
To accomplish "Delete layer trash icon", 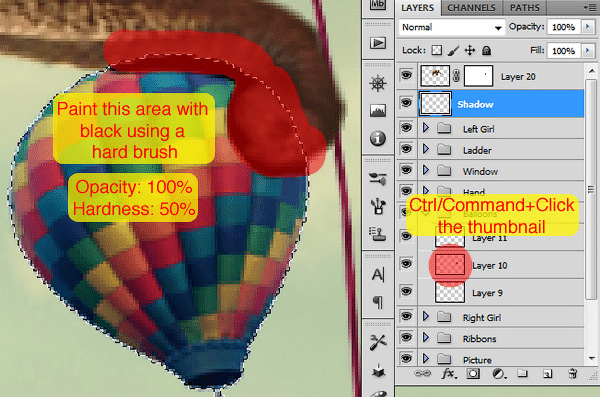I will (572, 373).
